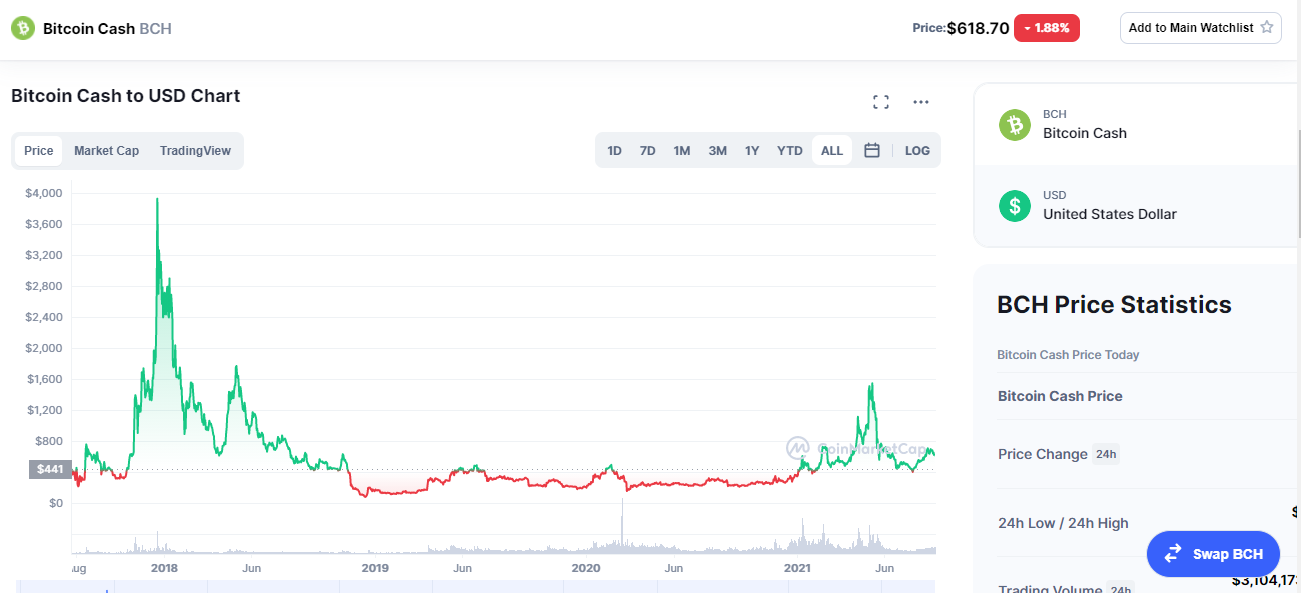This screenshot has height=593, width=1301.
Task: Select the 1Y time range
Action: [x=752, y=151]
